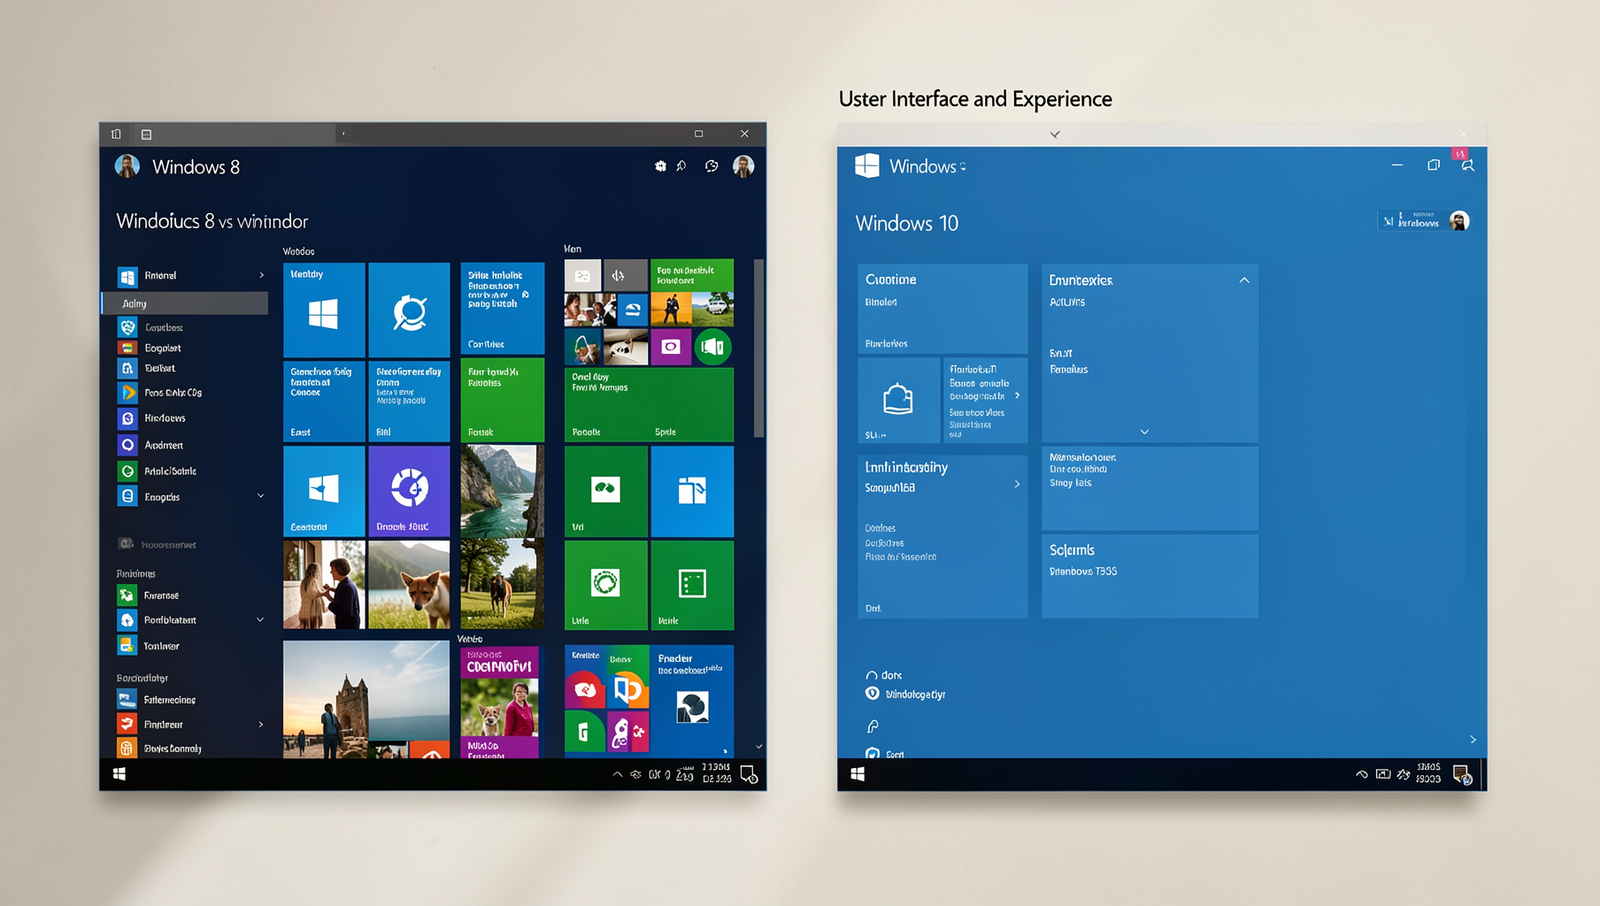Open the blue package tile right of Url tile
Image resolution: width=1600 pixels, height=906 pixels.
(x=692, y=491)
